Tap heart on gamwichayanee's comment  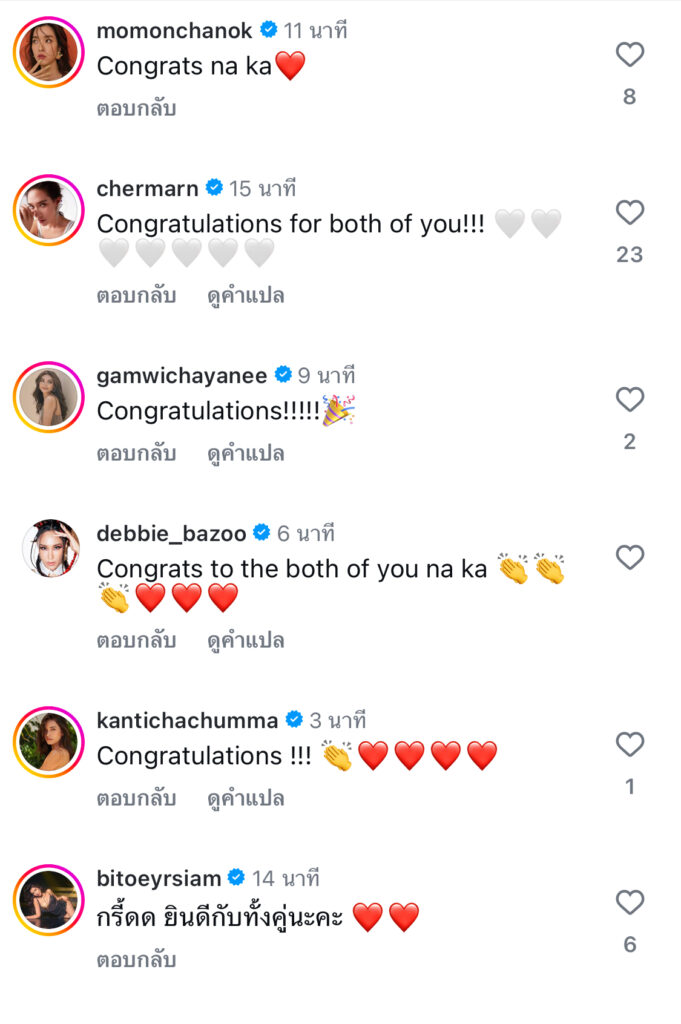[x=629, y=400]
